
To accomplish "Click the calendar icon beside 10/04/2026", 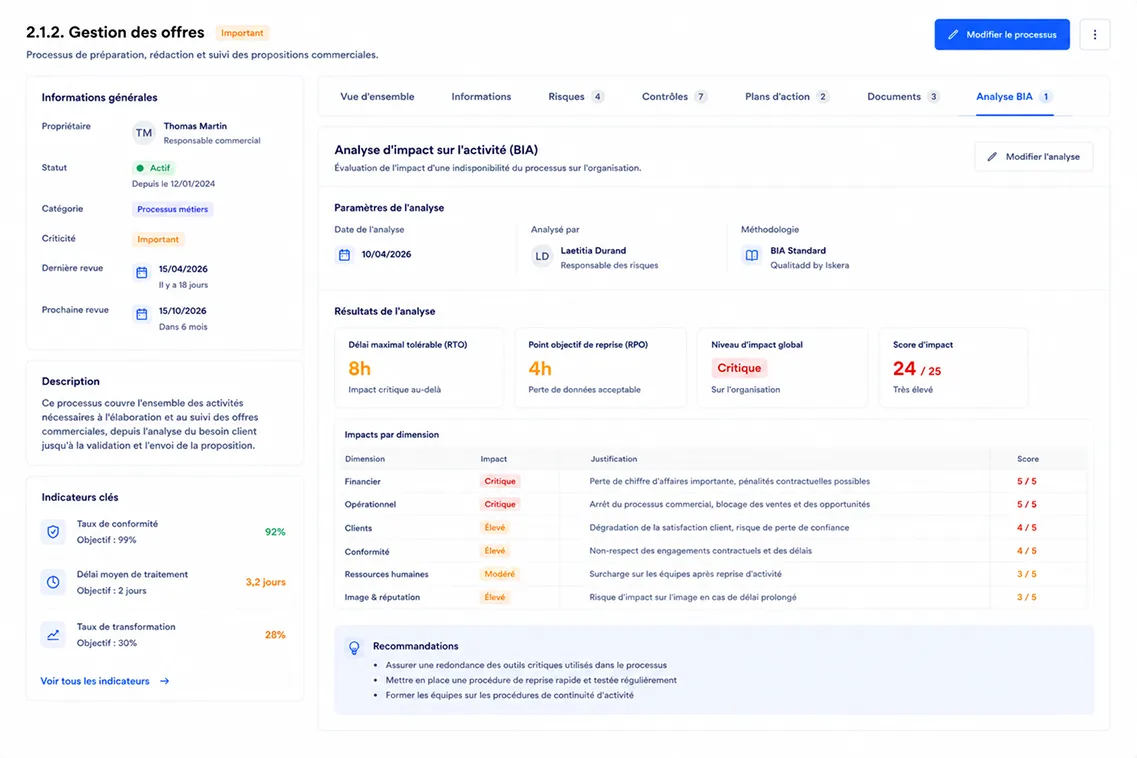I will pyautogui.click(x=344, y=255).
